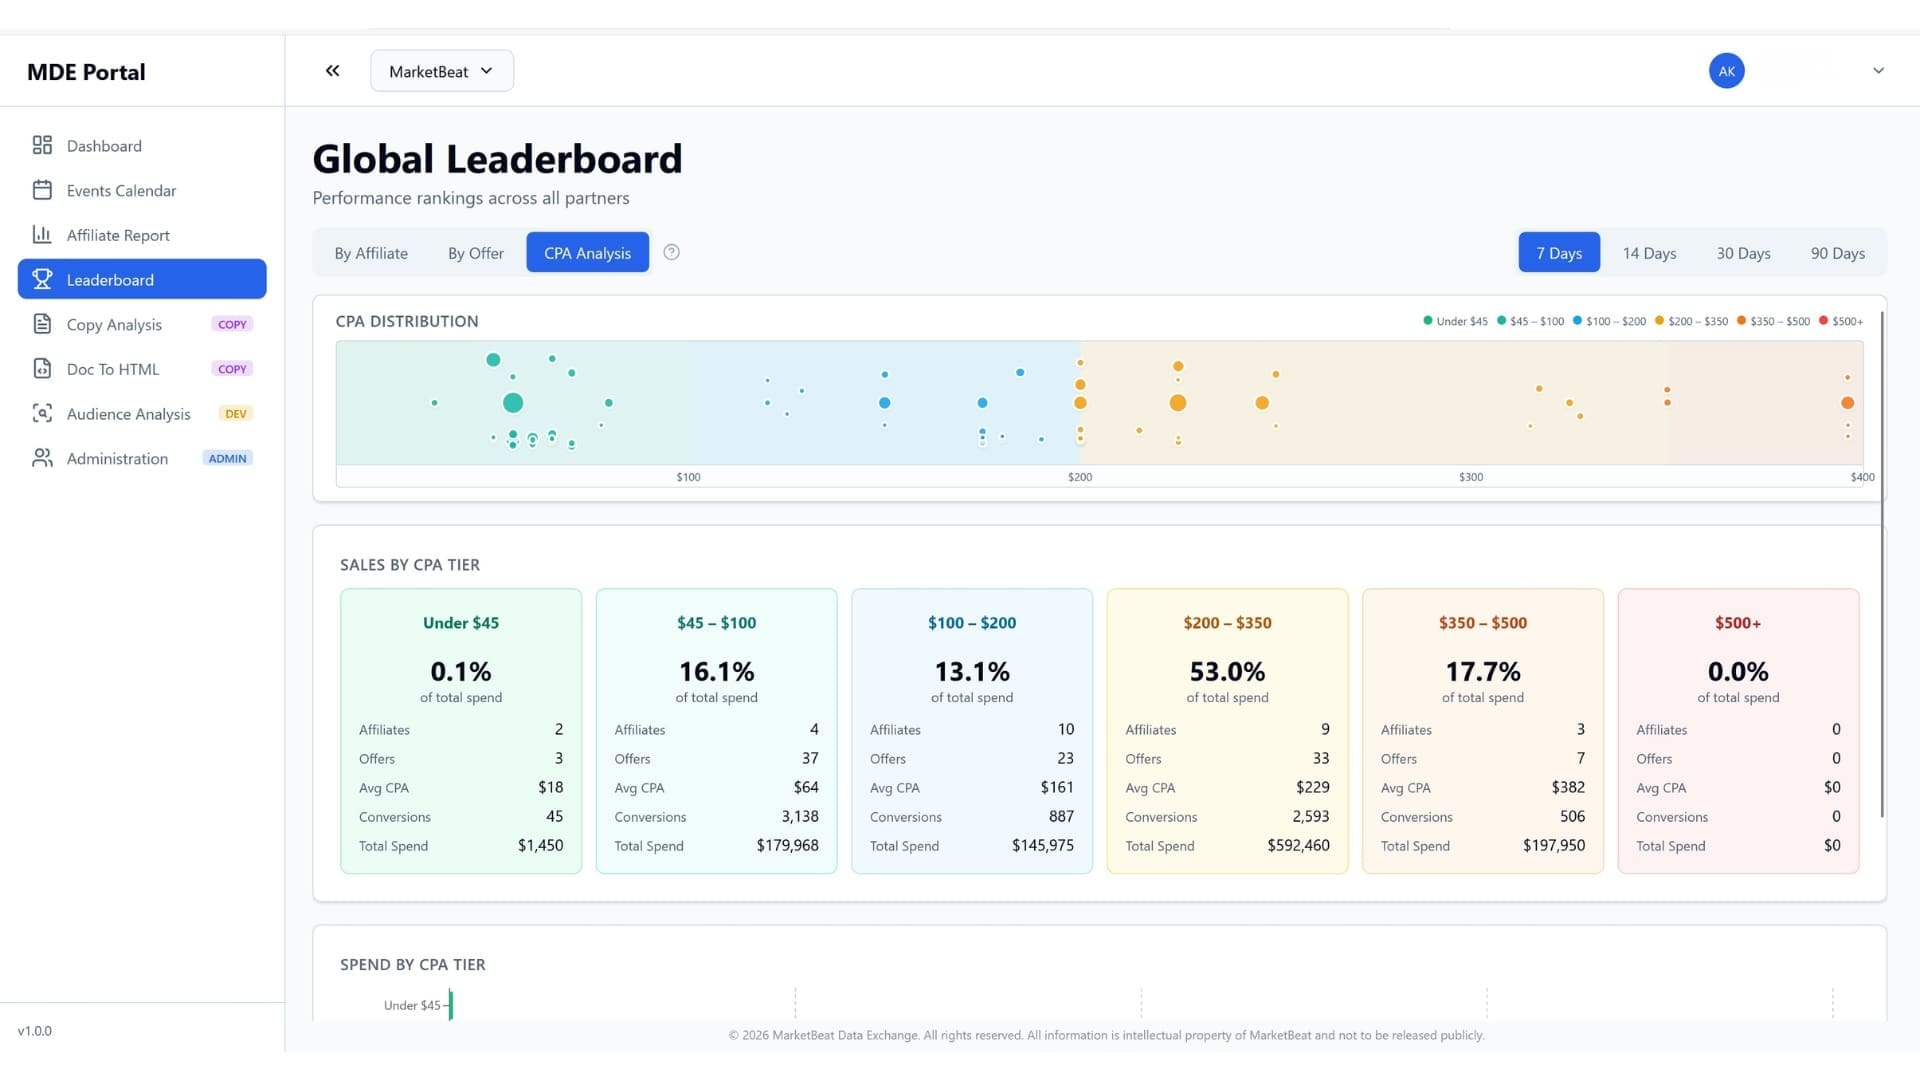Image resolution: width=1920 pixels, height=1080 pixels.
Task: Click the Audience Analysis scan icon
Action: click(x=42, y=413)
